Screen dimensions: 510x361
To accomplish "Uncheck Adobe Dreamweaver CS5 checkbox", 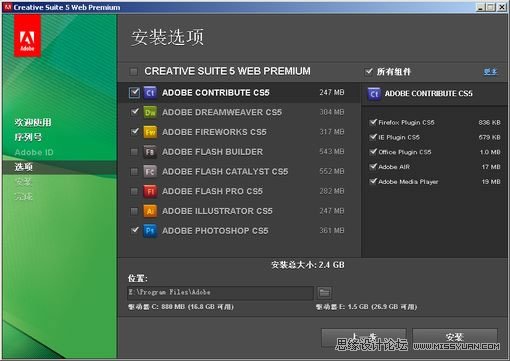I will (135, 112).
